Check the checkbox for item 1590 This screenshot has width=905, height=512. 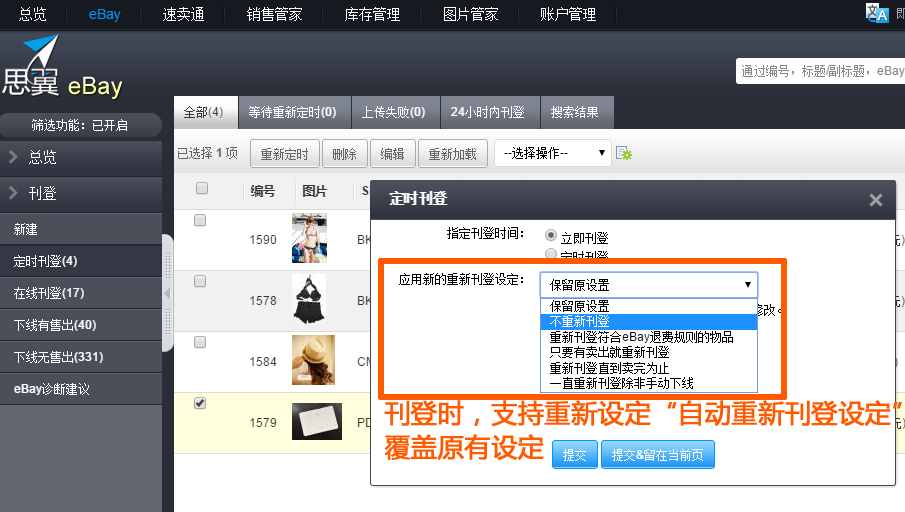pos(200,220)
